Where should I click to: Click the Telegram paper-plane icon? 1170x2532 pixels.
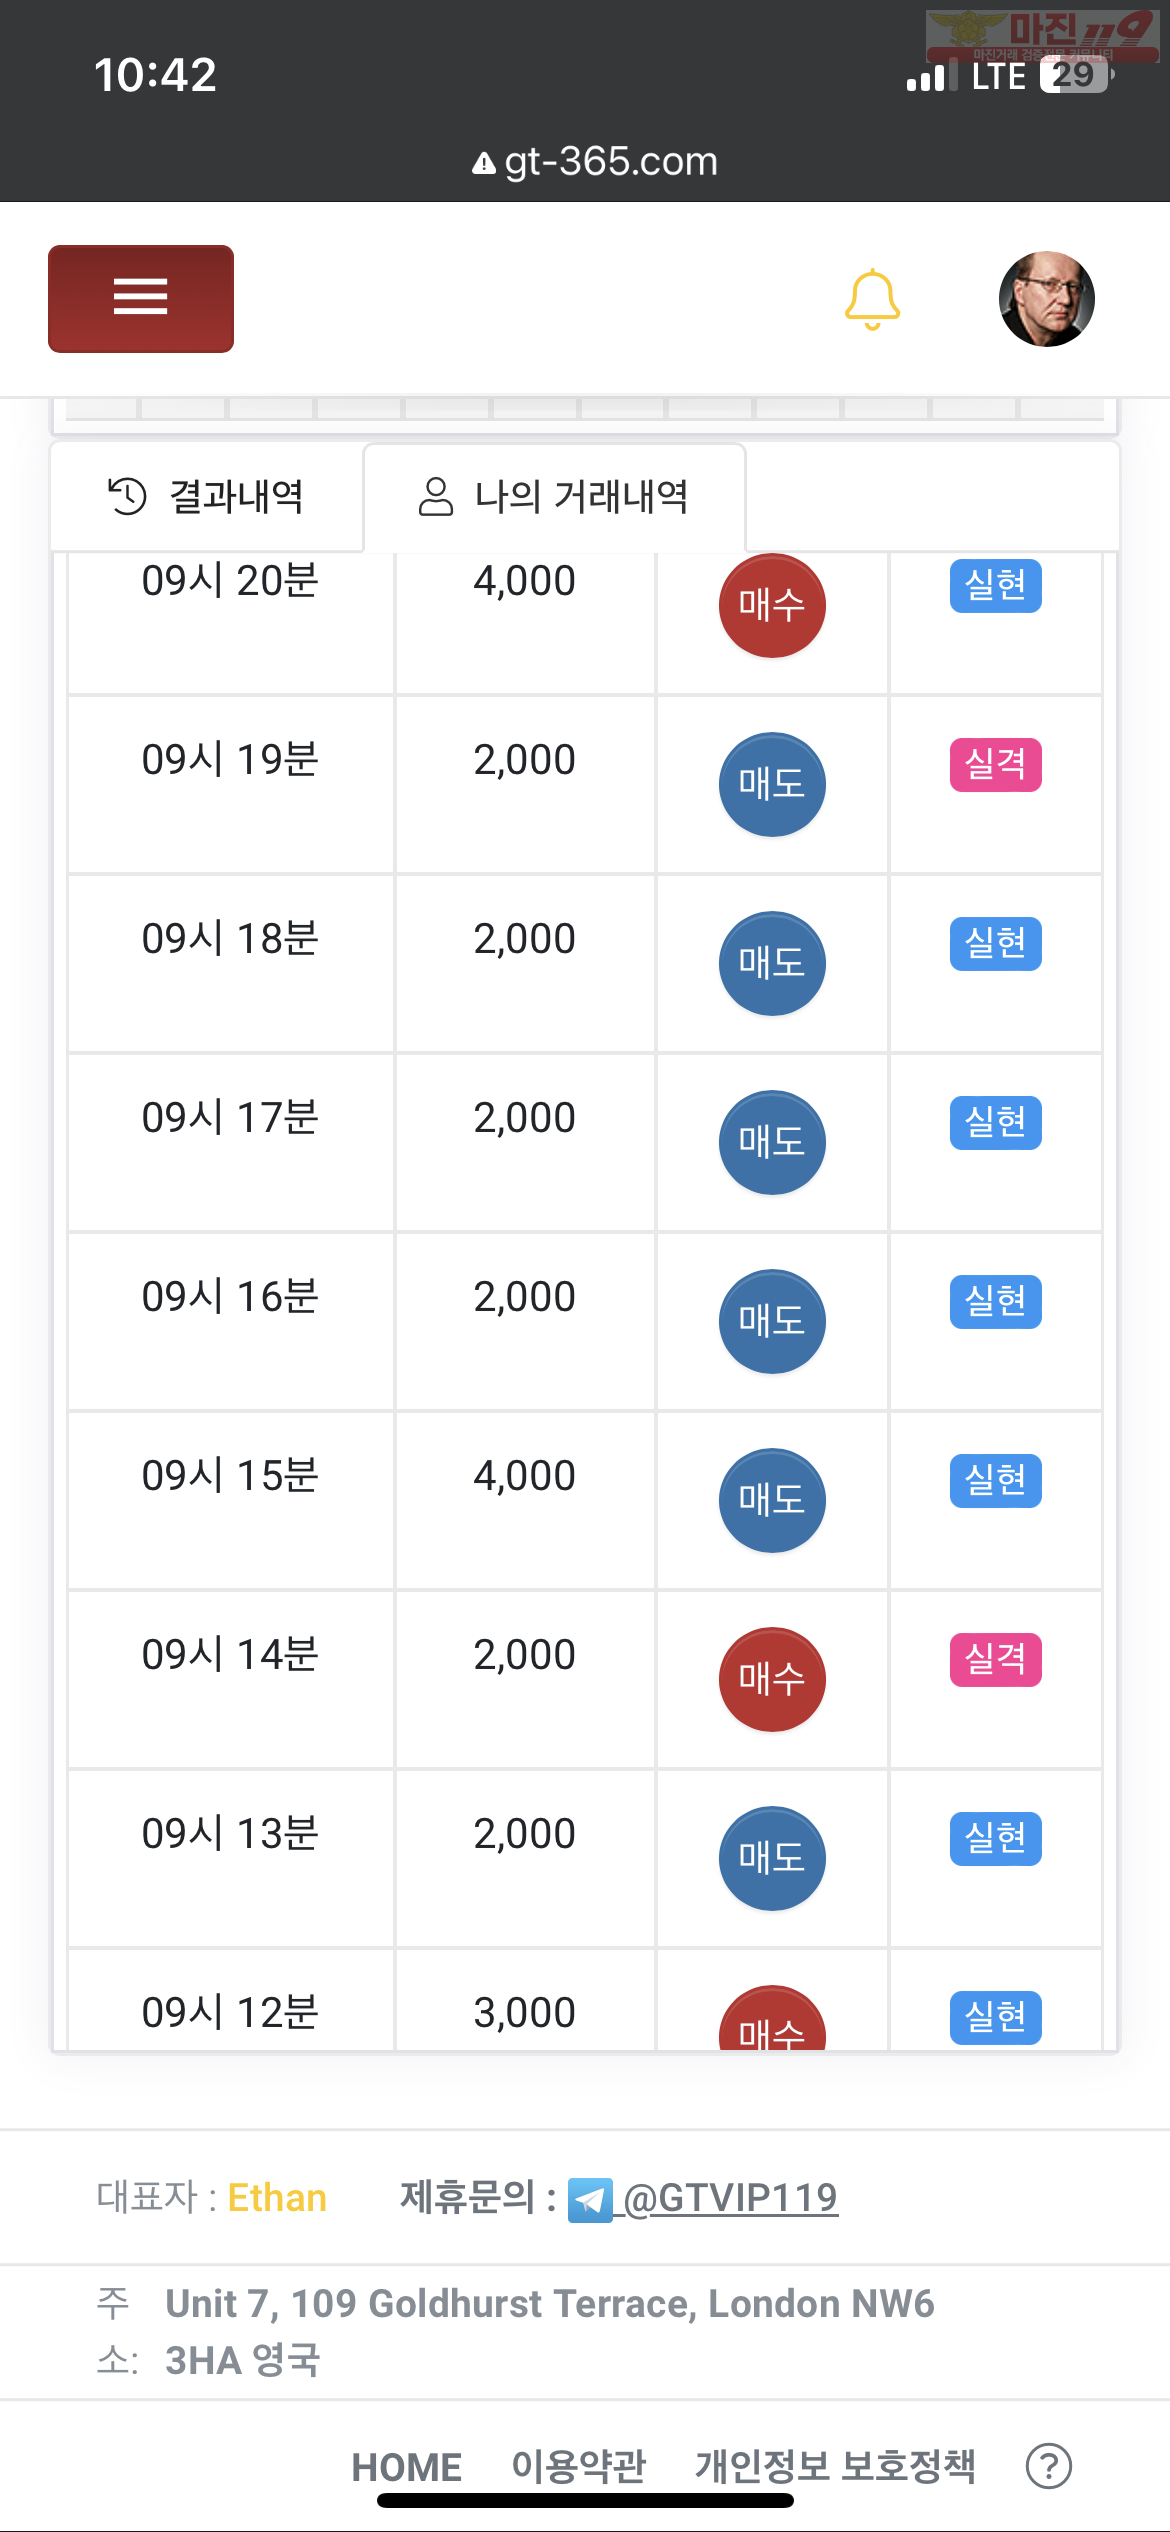590,2199
